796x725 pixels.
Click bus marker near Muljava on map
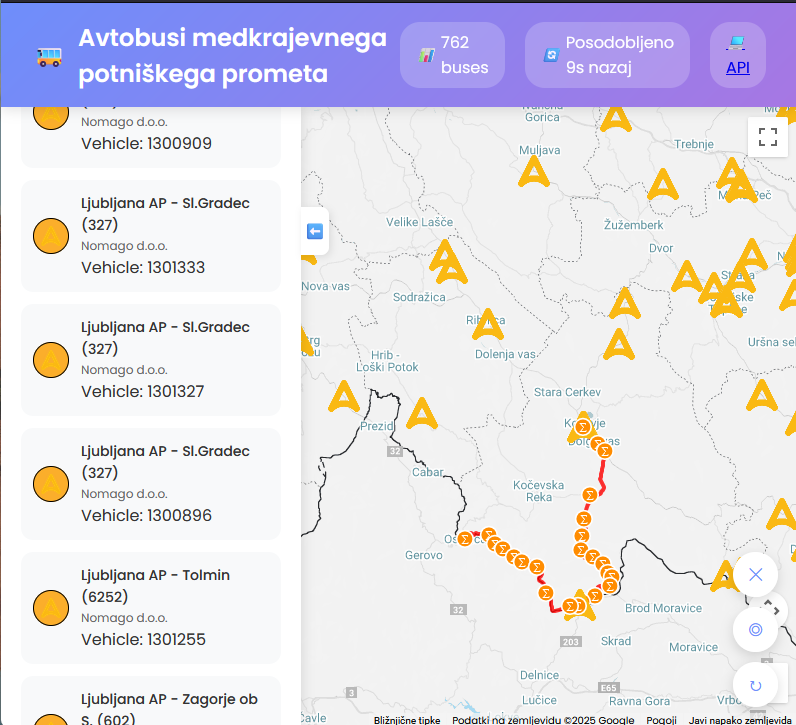(x=534, y=173)
